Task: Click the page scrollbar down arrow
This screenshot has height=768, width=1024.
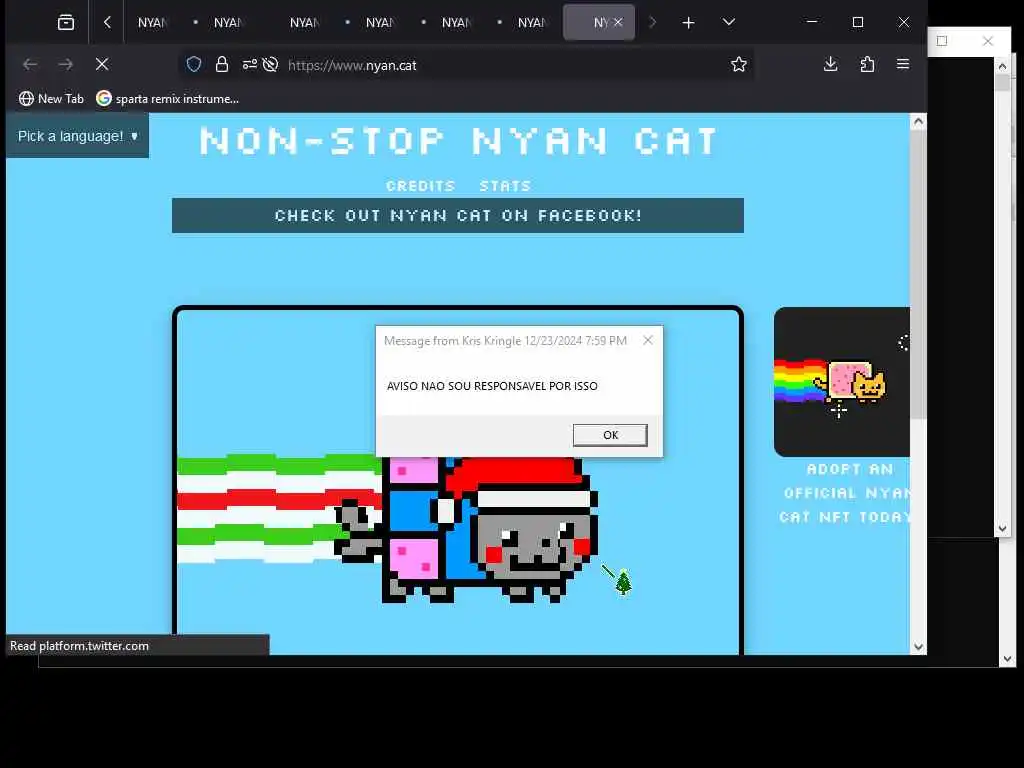Action: [918, 647]
